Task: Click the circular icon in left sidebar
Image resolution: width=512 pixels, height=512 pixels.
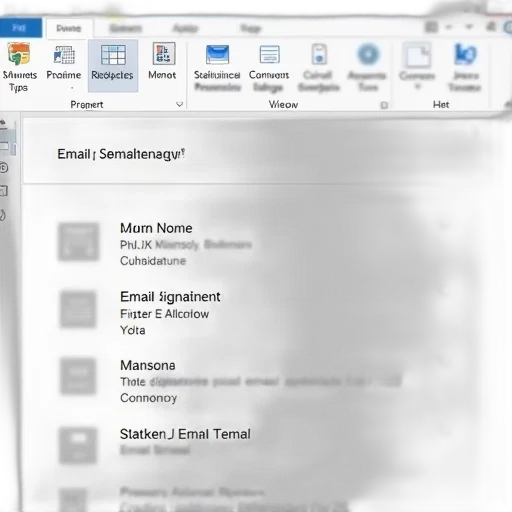Action: [x=4, y=168]
